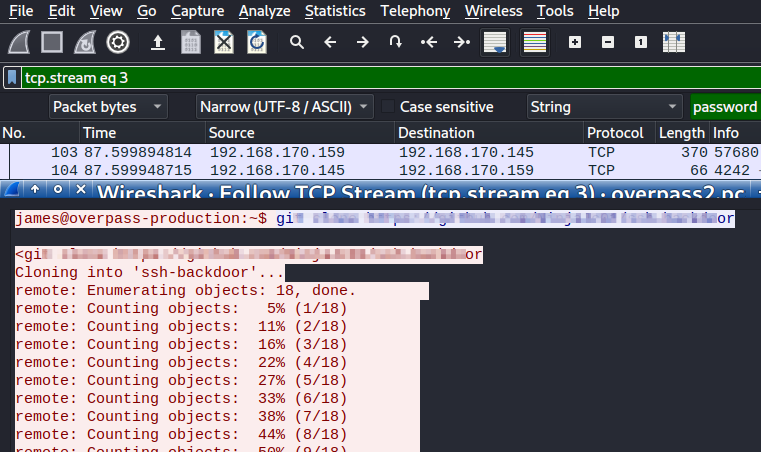Image resolution: width=761 pixels, height=452 pixels.
Task: Jump to the last packet
Action: point(462,42)
